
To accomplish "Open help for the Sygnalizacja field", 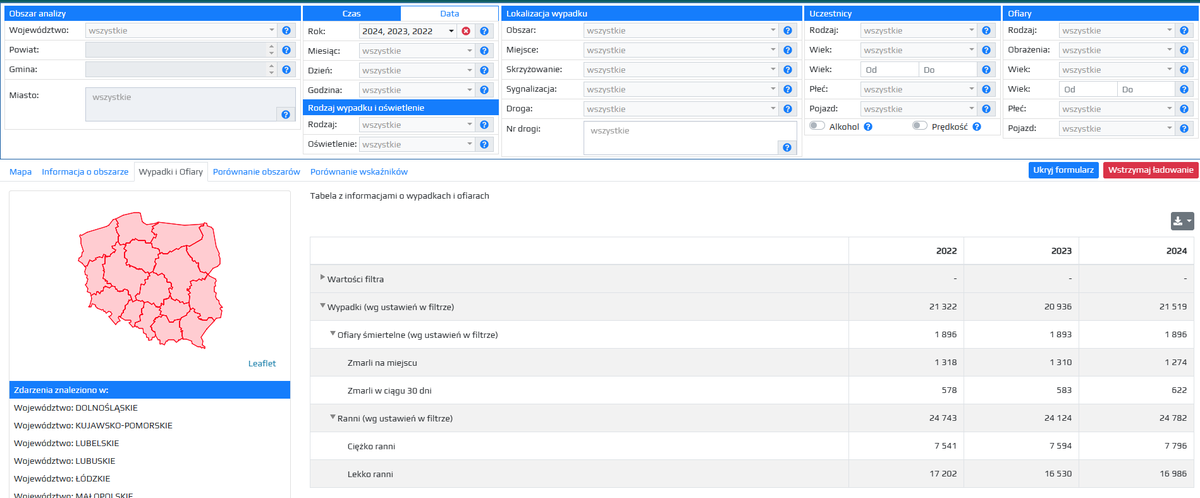I will 788,89.
